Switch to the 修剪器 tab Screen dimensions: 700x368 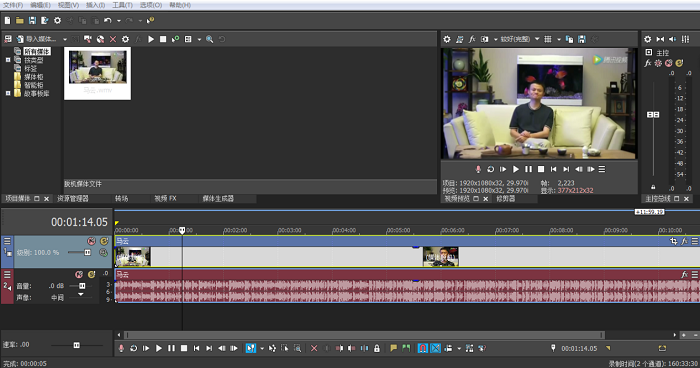pyautogui.click(x=506, y=198)
